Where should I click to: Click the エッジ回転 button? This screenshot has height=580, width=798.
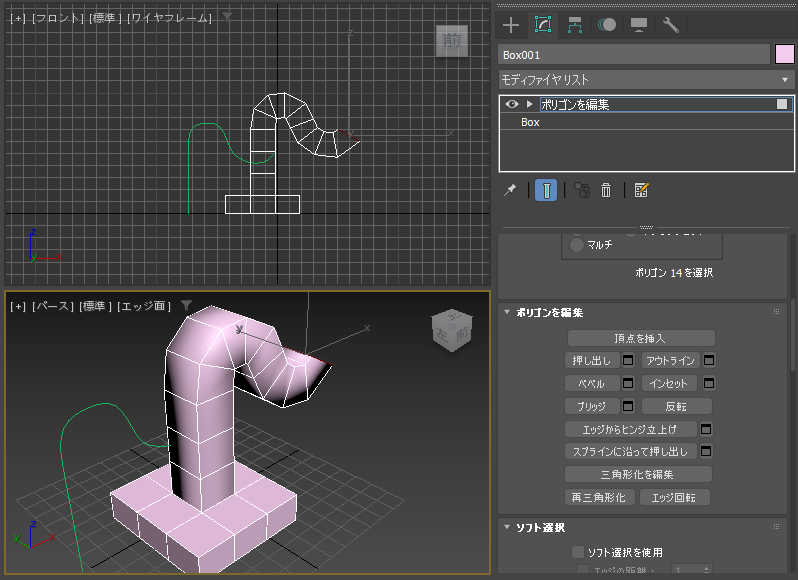[x=674, y=497]
